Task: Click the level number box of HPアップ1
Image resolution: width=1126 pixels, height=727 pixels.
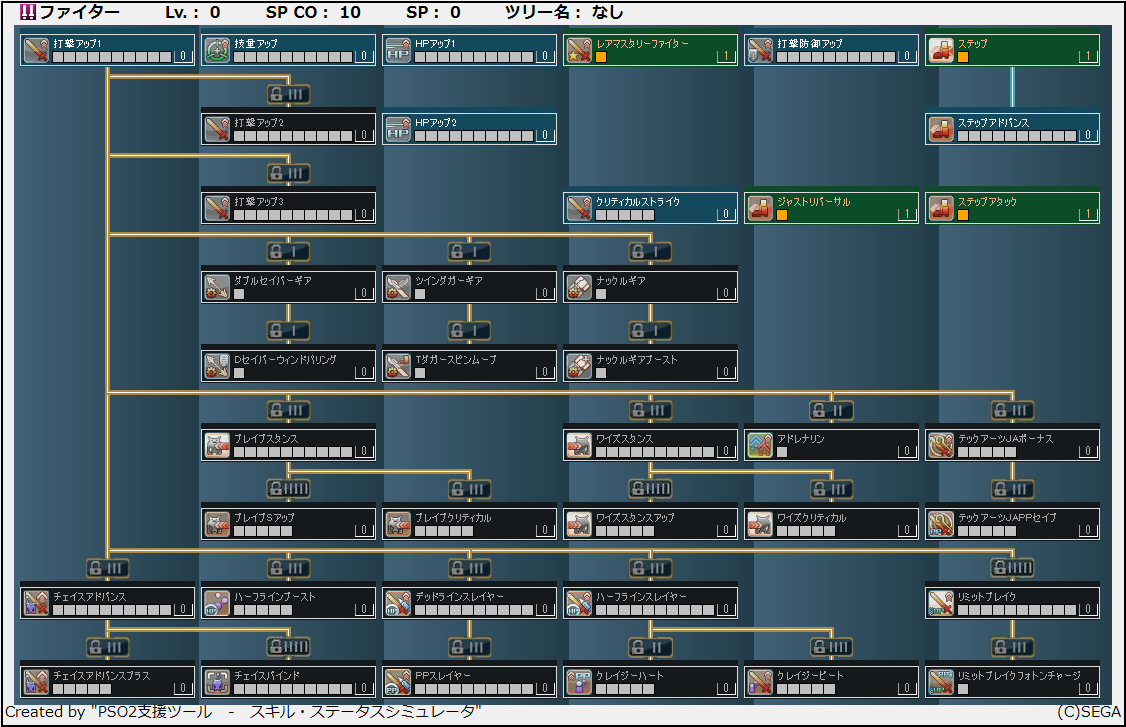Action: [545, 56]
